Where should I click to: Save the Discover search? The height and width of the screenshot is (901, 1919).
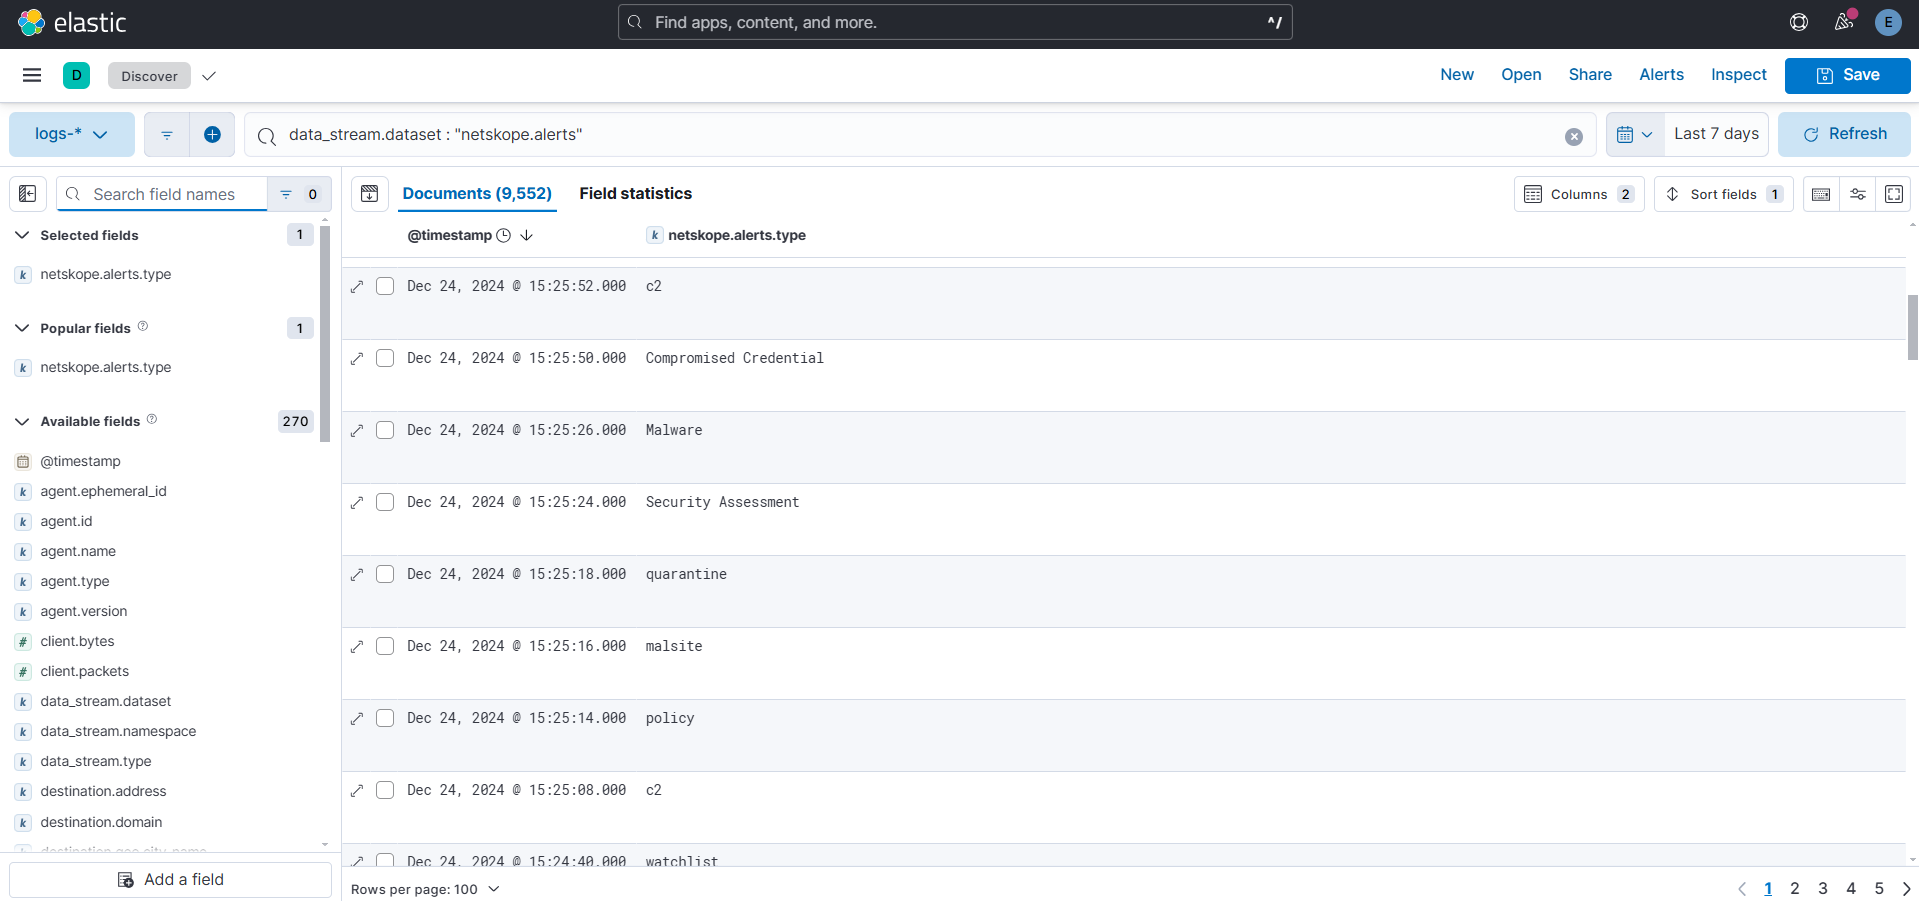coord(1847,75)
